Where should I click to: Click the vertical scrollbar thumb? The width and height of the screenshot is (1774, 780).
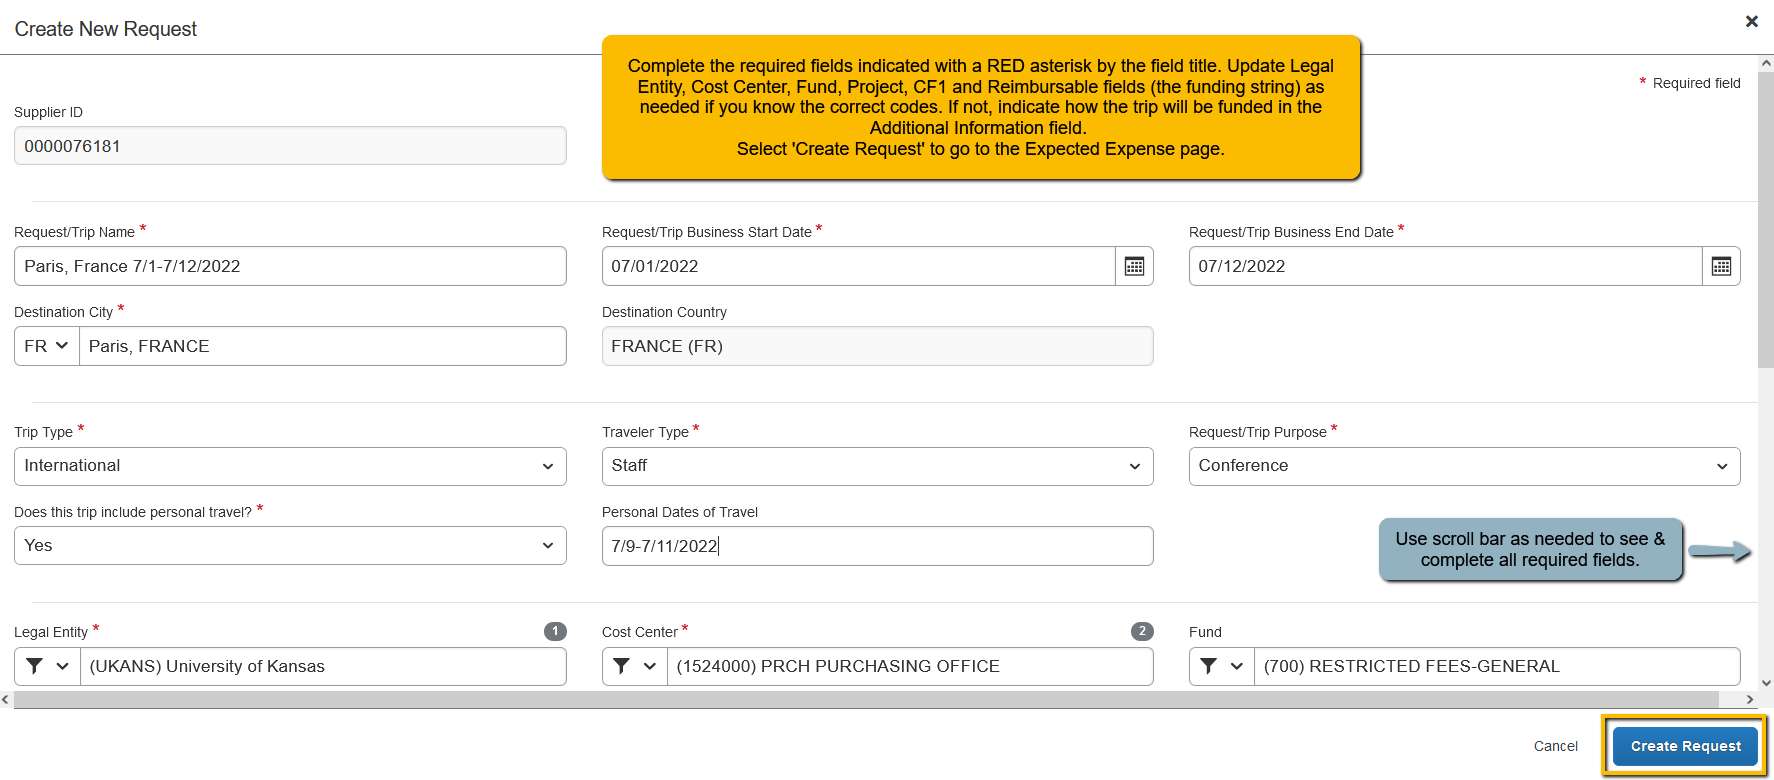(x=1765, y=220)
